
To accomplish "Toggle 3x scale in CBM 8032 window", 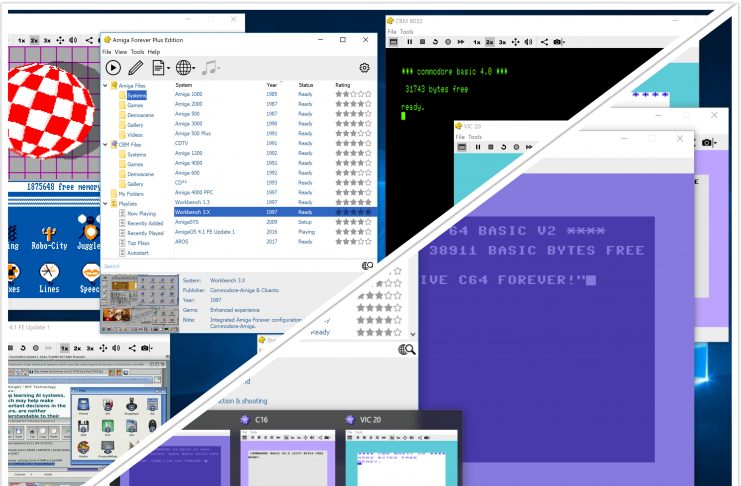I will coord(502,42).
